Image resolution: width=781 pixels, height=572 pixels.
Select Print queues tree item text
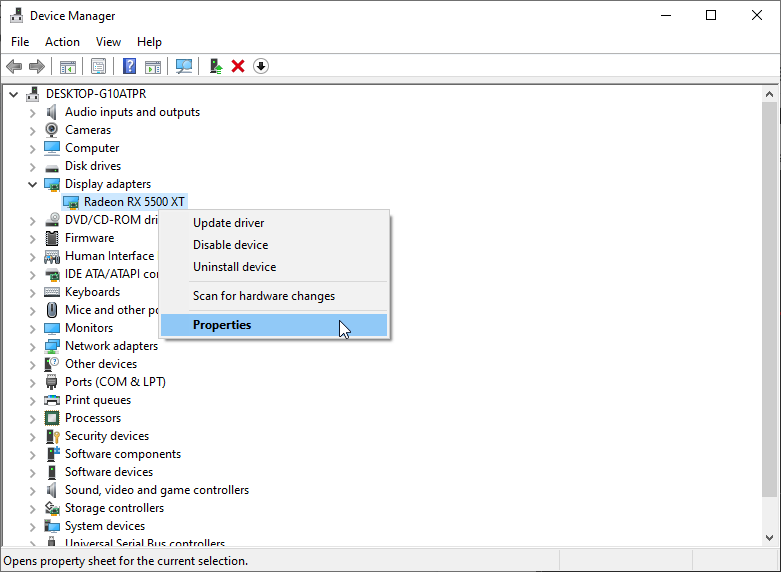click(98, 400)
